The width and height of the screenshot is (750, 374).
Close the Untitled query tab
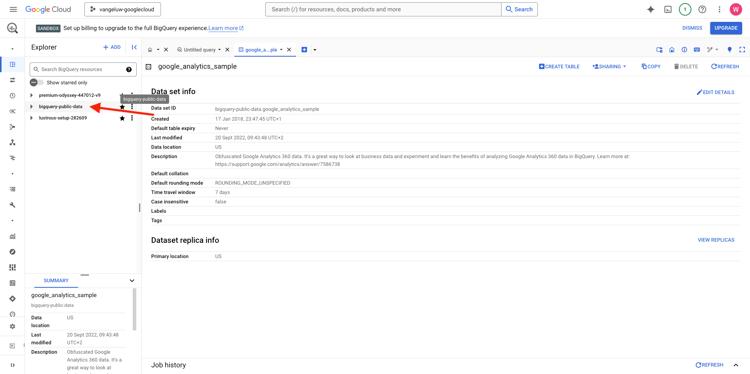(x=227, y=50)
